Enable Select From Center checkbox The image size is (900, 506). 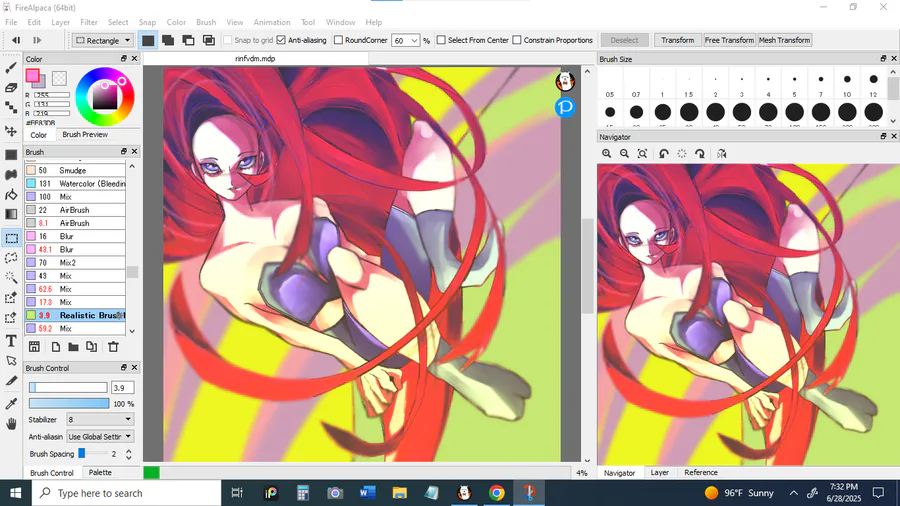(441, 40)
